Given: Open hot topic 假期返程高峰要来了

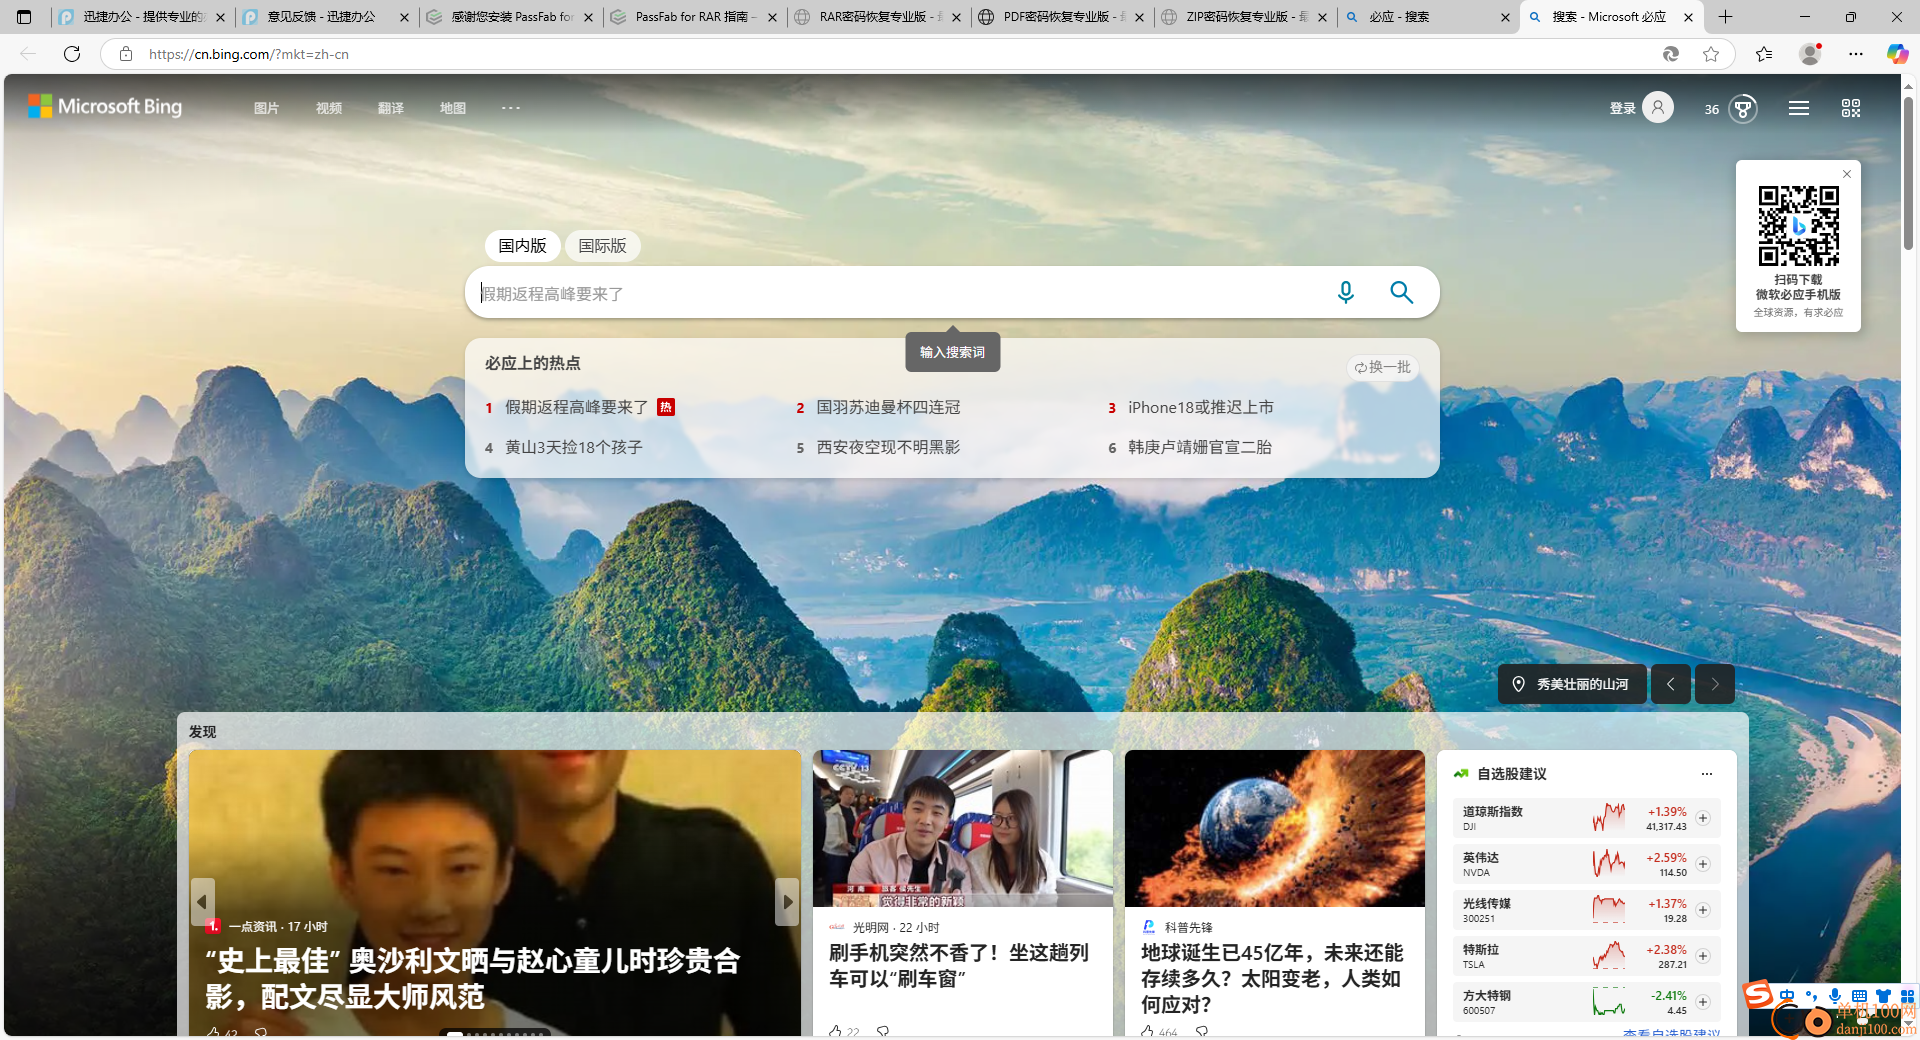Looking at the screenshot, I should [x=576, y=407].
